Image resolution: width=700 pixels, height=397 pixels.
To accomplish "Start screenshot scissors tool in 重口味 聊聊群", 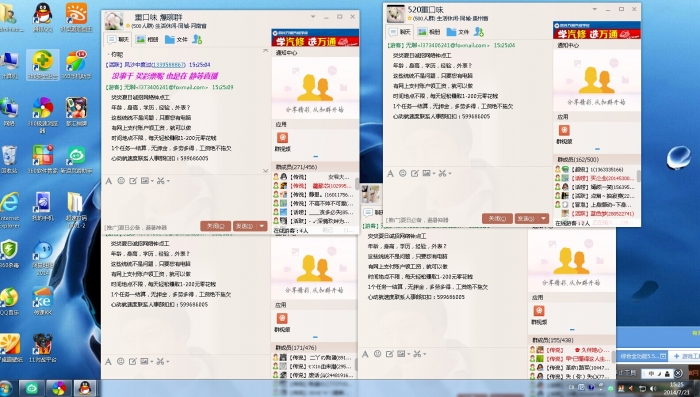I will point(161,181).
